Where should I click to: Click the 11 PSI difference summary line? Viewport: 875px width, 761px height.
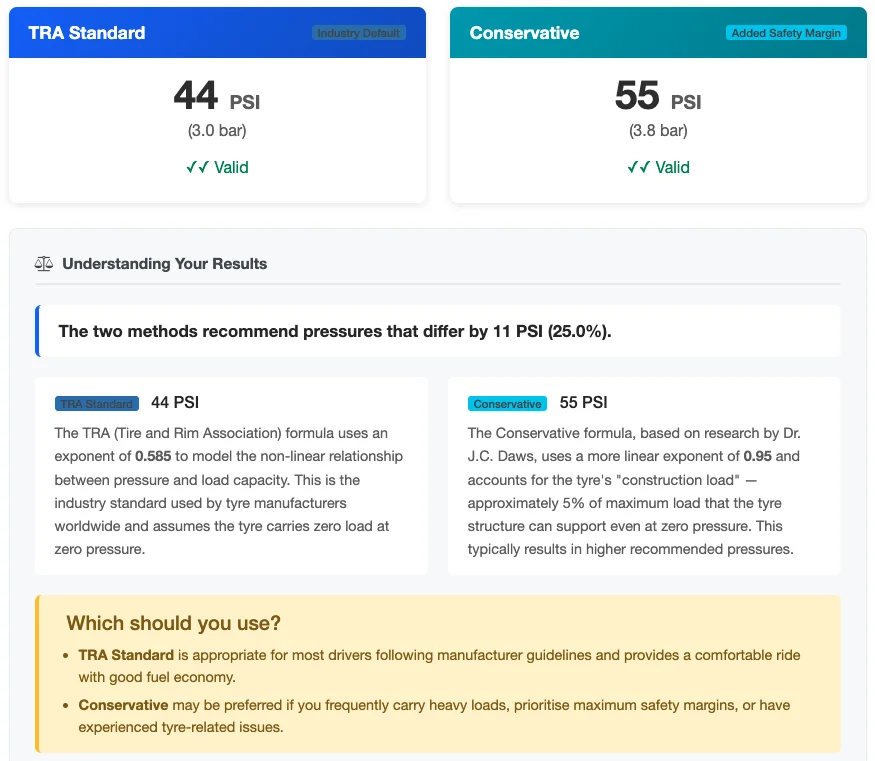(335, 331)
